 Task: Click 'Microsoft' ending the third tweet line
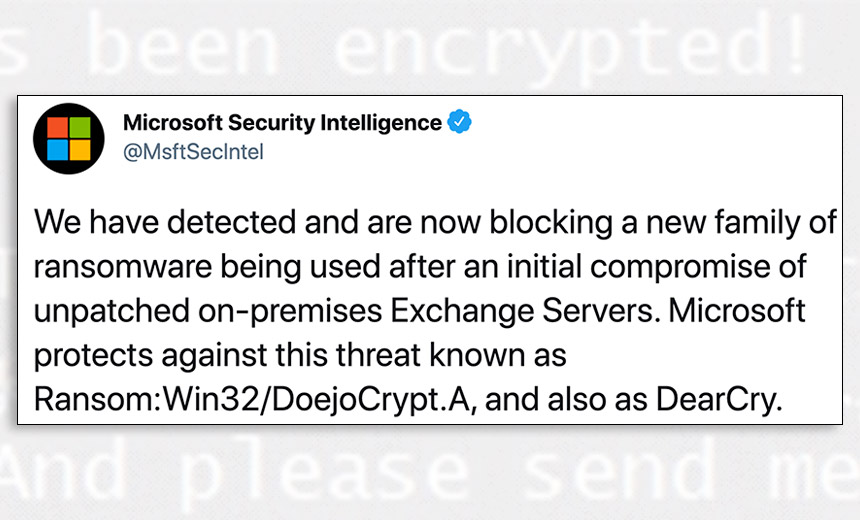click(737, 310)
